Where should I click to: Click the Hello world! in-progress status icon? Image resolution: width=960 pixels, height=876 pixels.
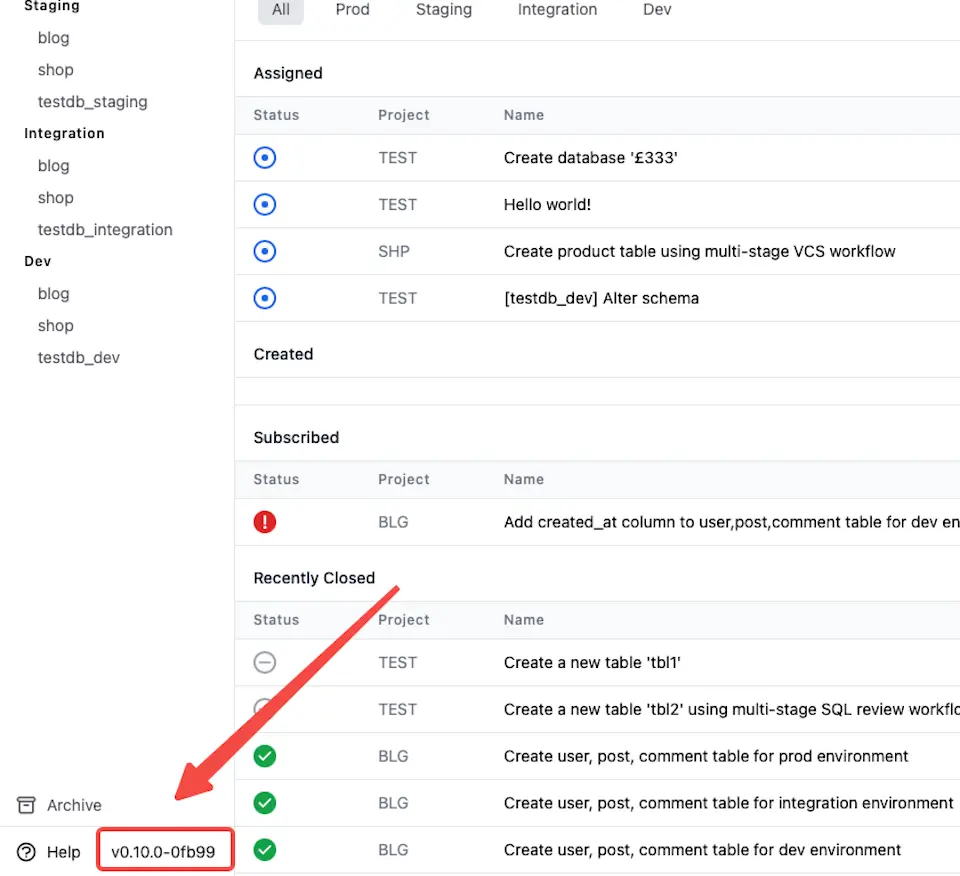tap(265, 205)
